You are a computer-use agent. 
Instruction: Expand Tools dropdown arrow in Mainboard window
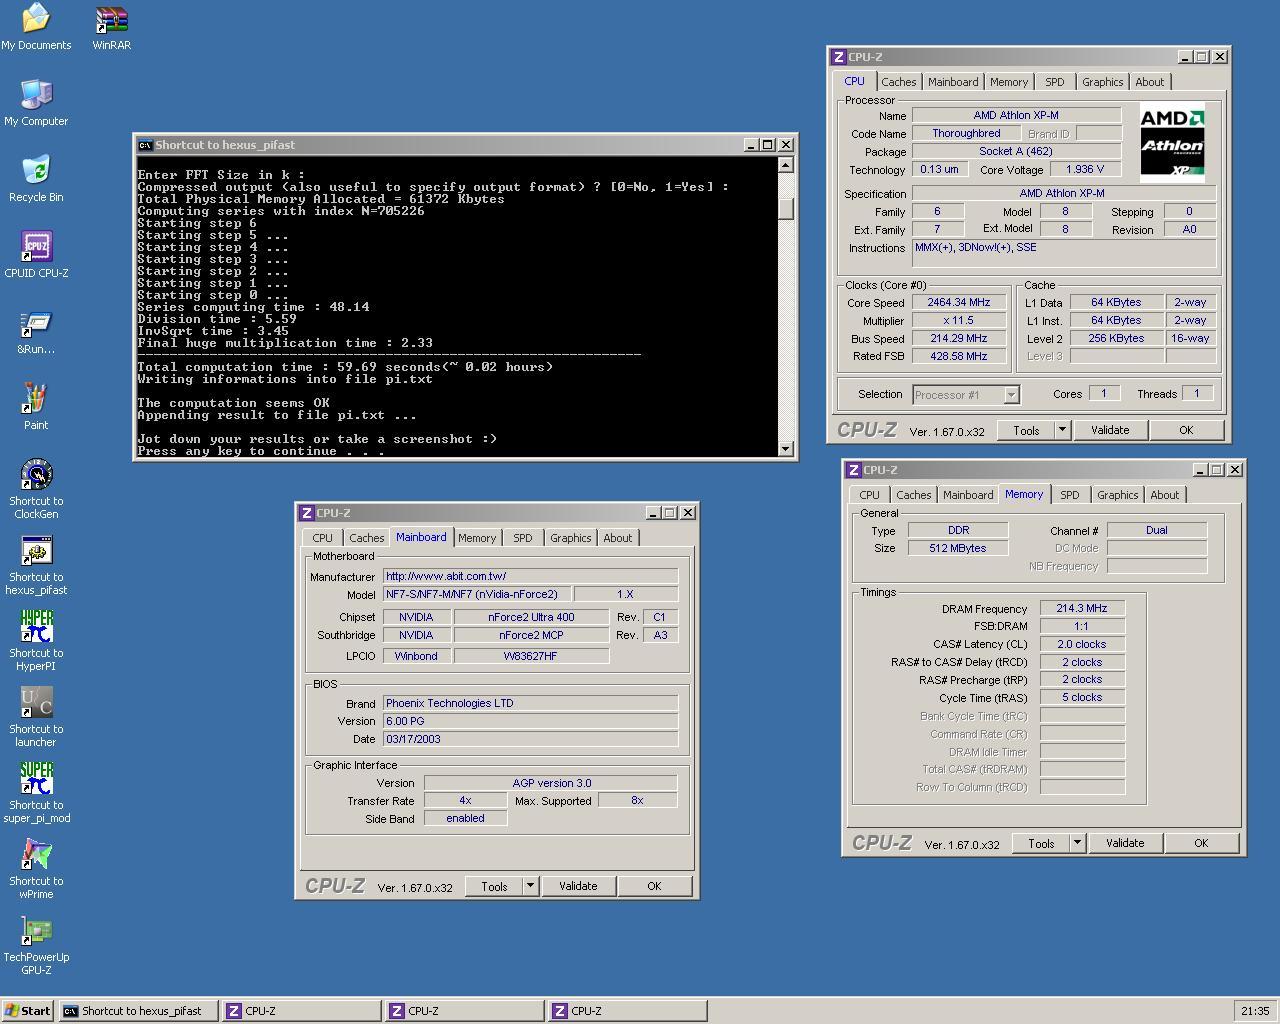tap(530, 887)
